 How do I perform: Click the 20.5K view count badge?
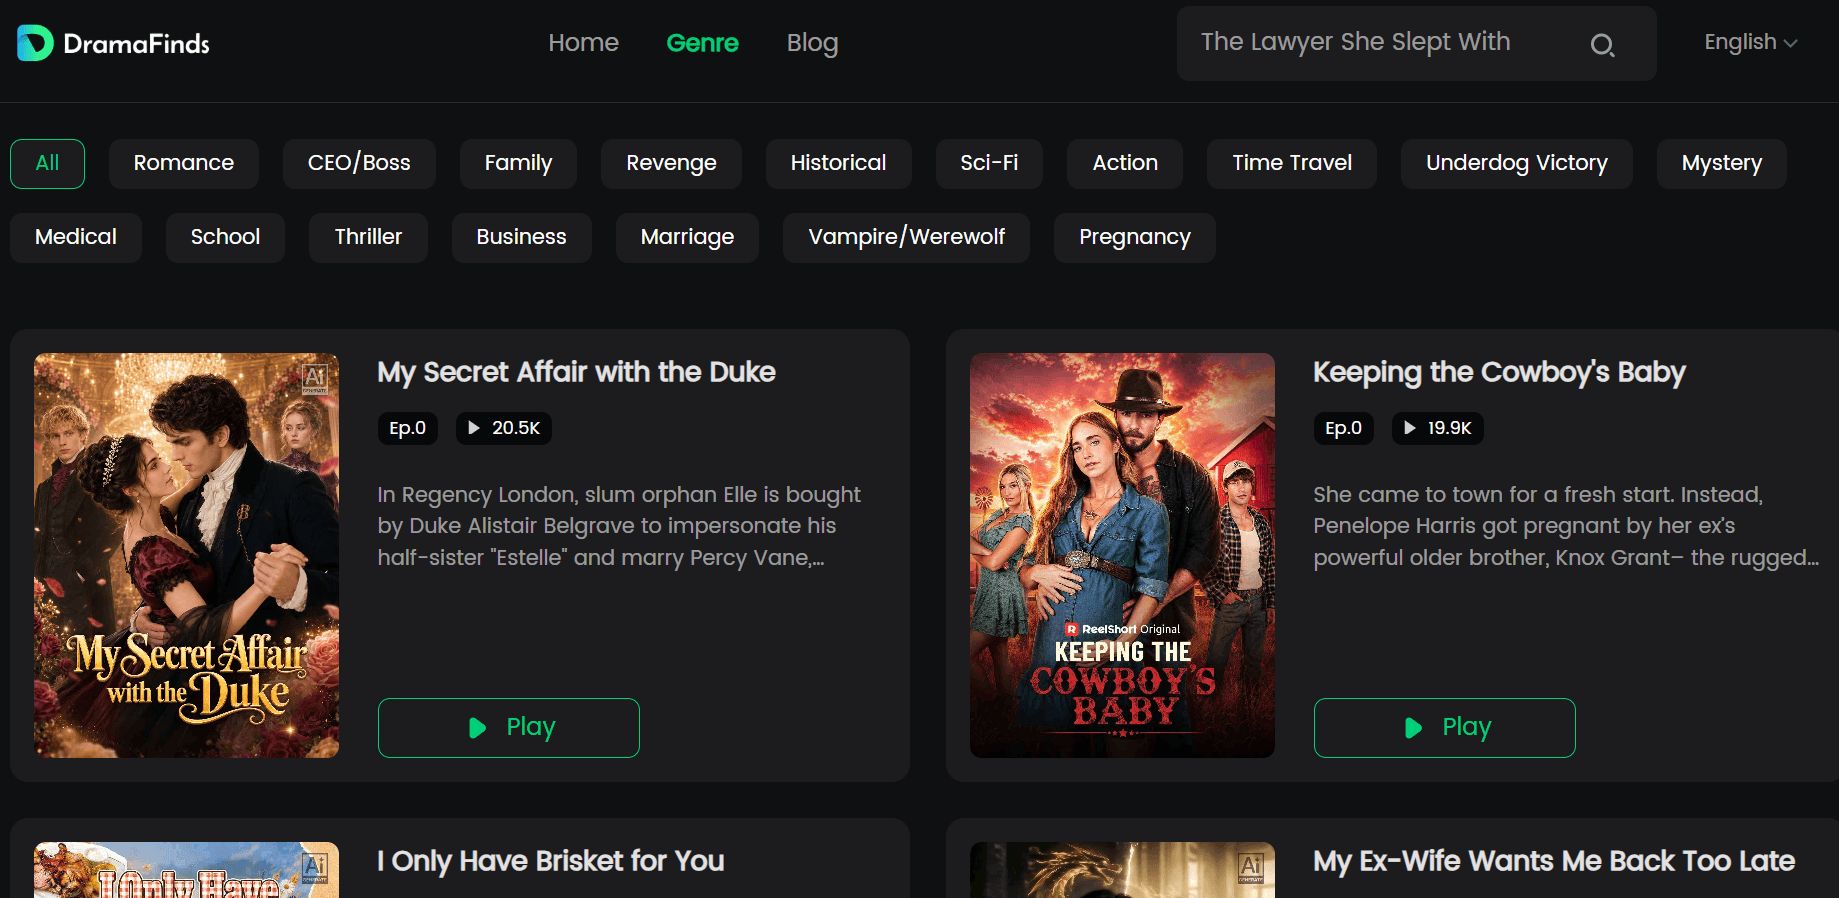click(504, 428)
